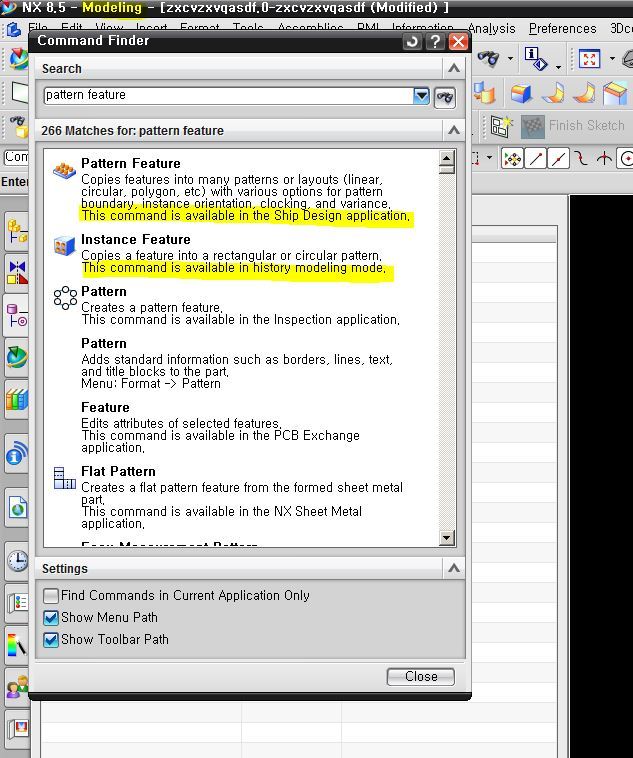Uncheck Show Toolbar Path
This screenshot has width=633, height=758.
tap(51, 640)
